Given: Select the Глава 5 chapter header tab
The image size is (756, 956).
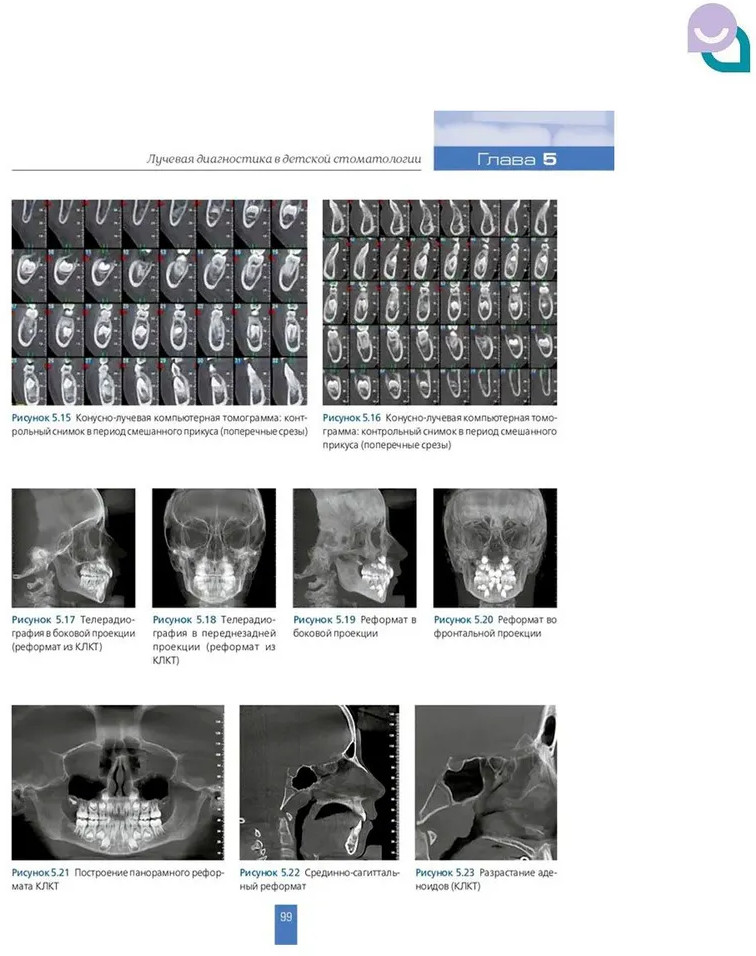Looking at the screenshot, I should pos(523,159).
